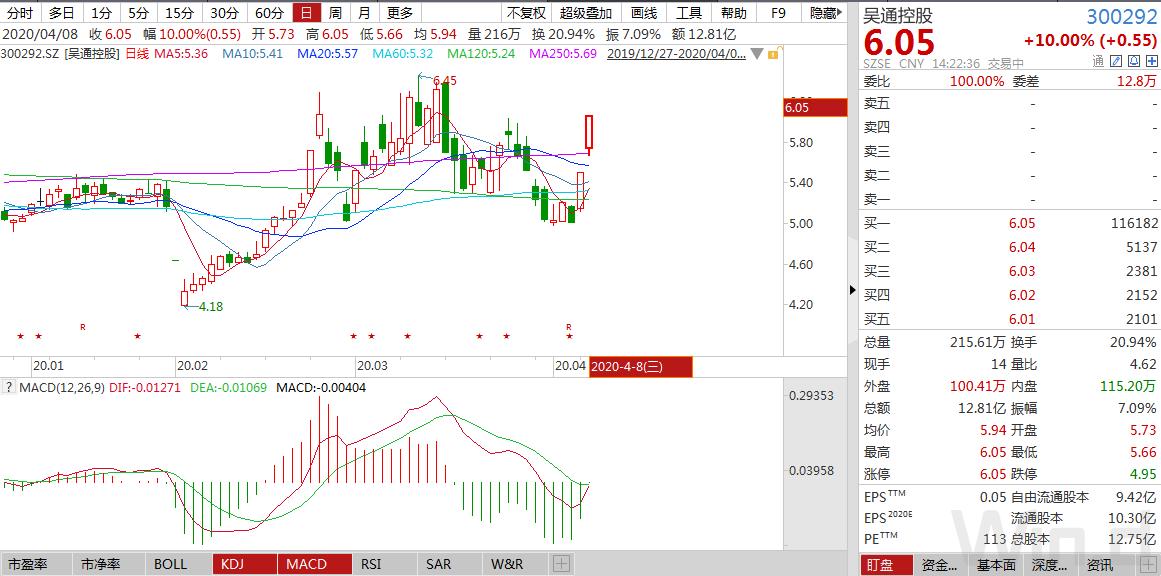Click plus icon next to 资讯 tab

tap(1147, 565)
